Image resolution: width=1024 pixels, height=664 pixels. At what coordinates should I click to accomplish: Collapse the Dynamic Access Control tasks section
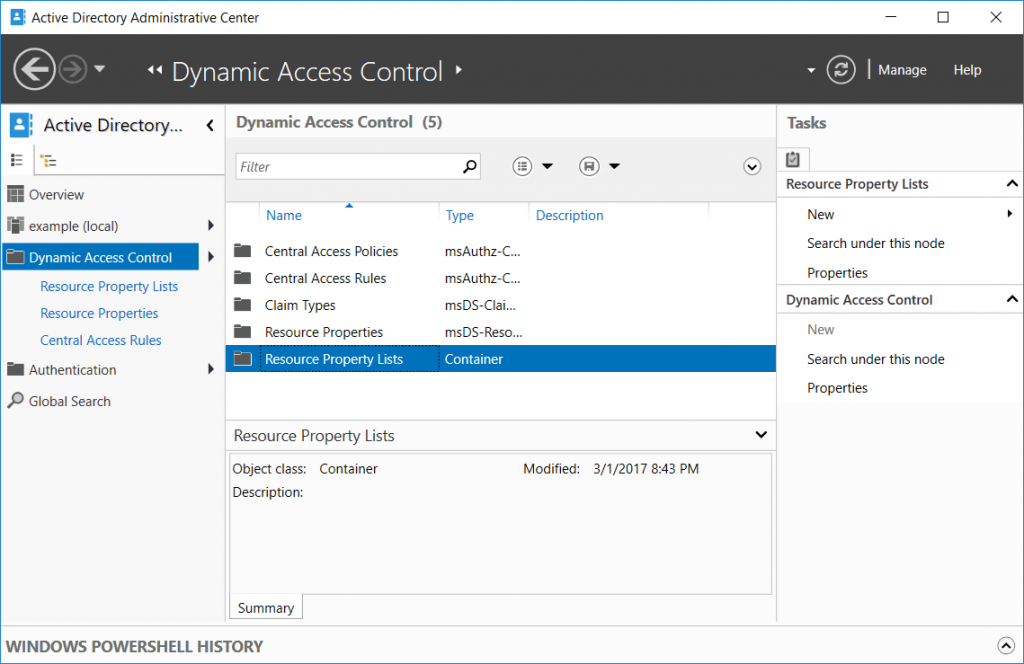[1013, 298]
